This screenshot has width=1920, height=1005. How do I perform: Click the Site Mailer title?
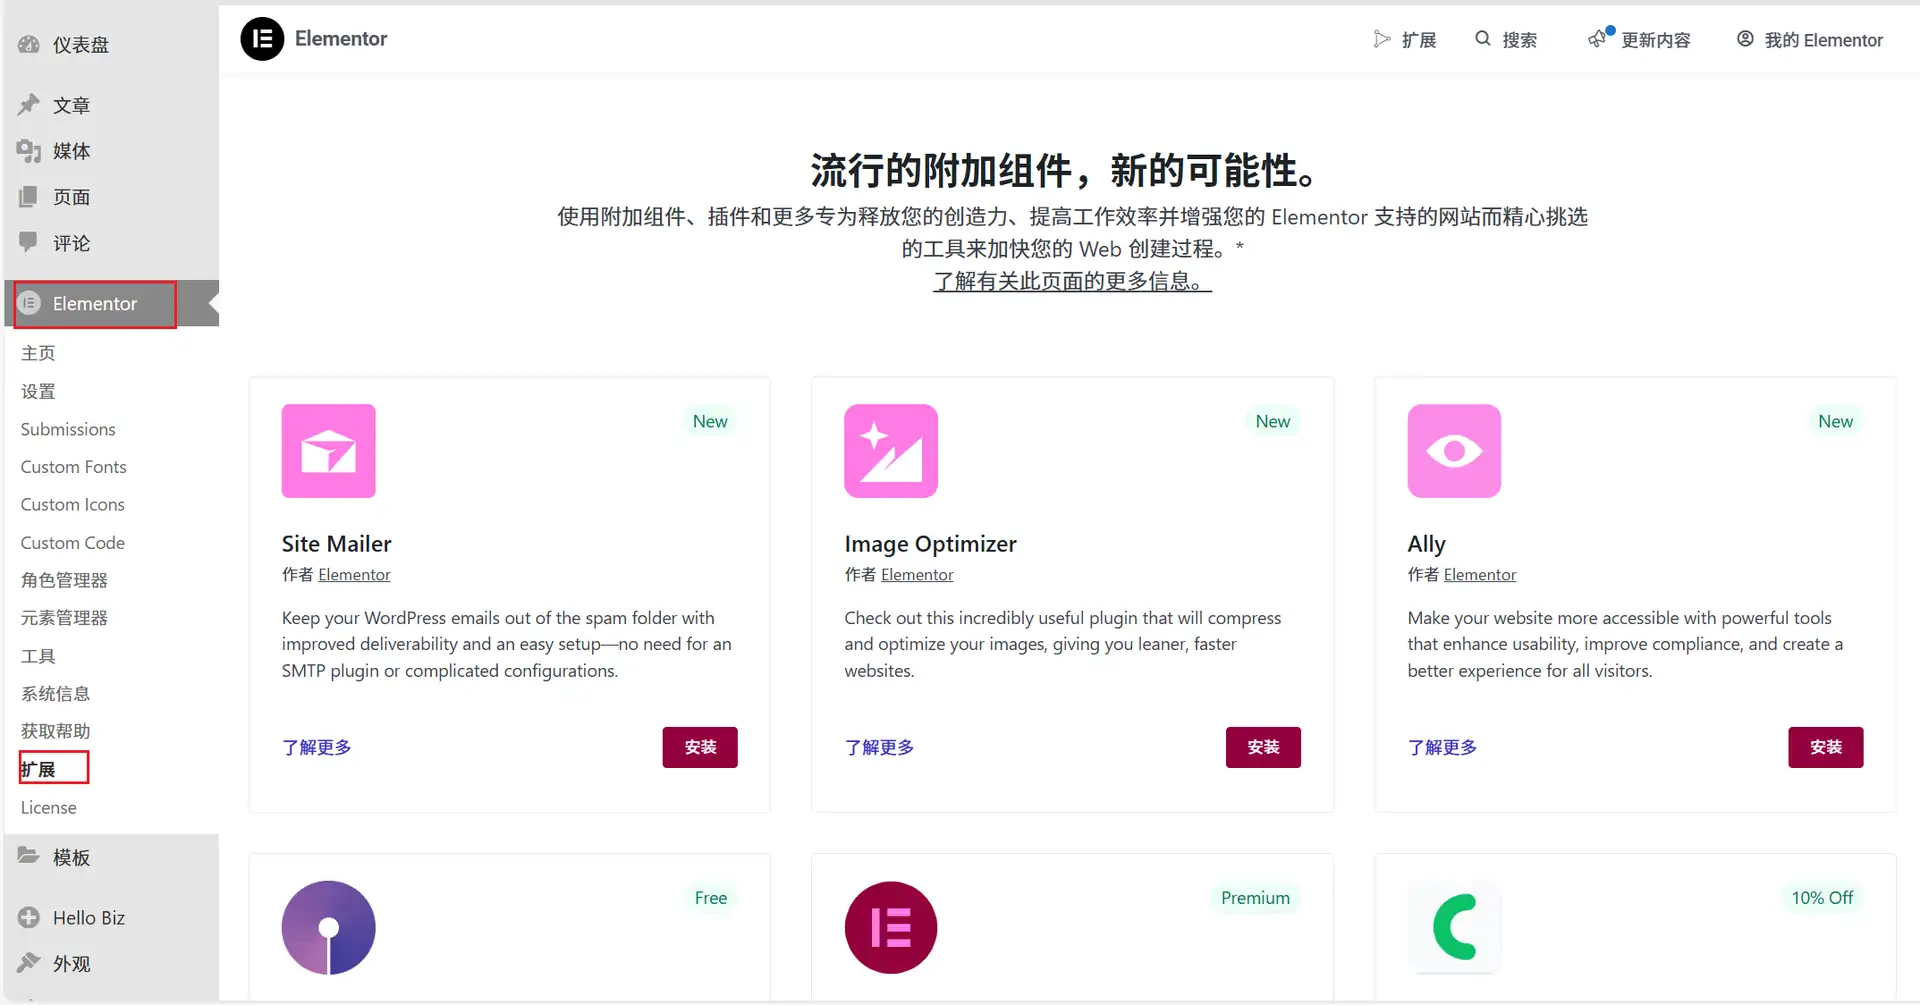point(336,544)
